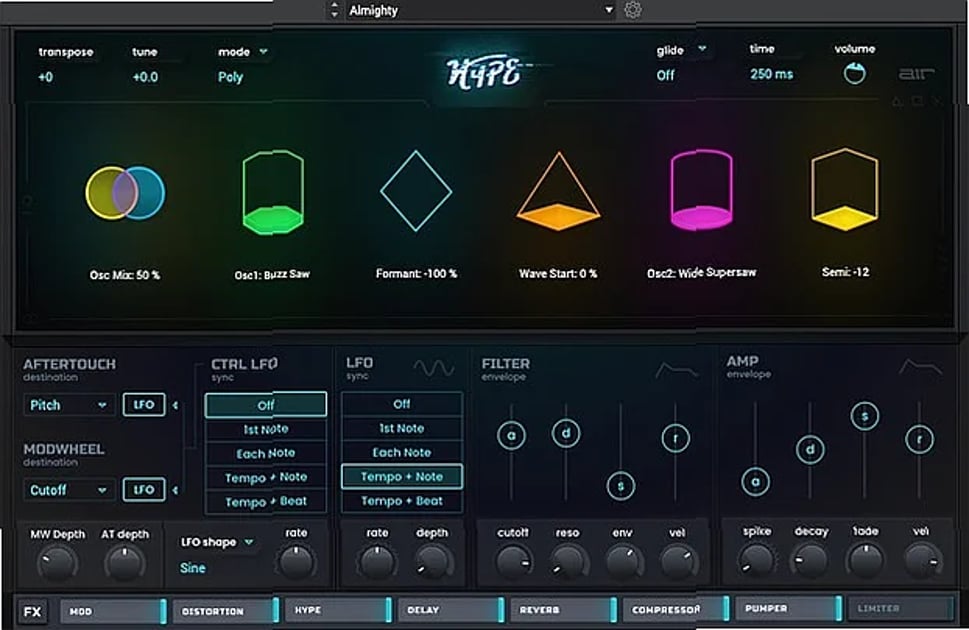This screenshot has height=630, width=969.
Task: Click the FX badge in the bottom-left corner
Action: point(31,610)
